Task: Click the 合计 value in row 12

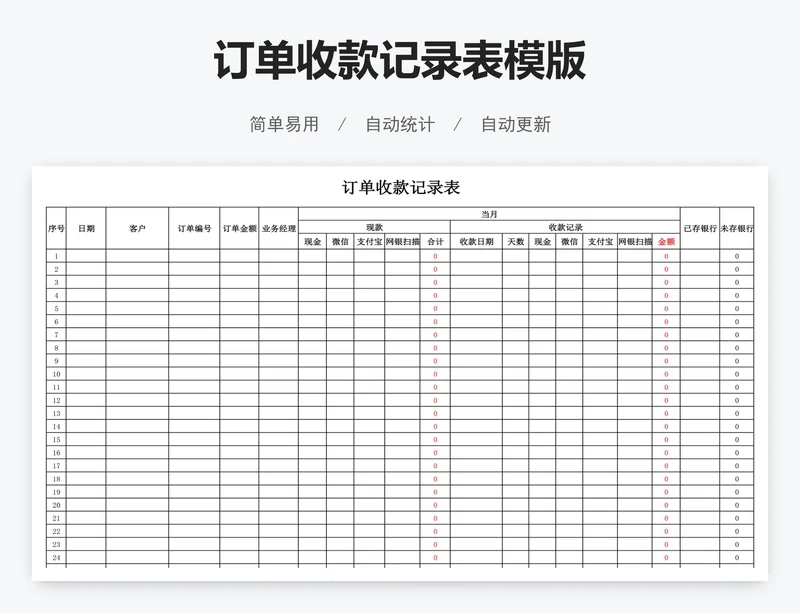Action: [x=435, y=400]
